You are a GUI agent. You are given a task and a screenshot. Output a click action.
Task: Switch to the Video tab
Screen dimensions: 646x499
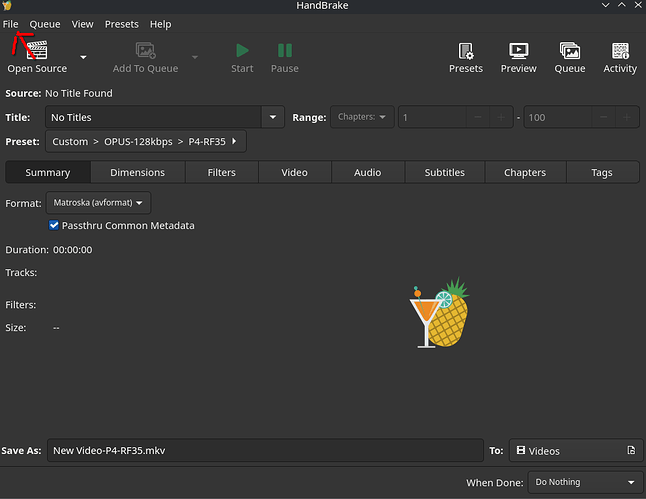295,172
